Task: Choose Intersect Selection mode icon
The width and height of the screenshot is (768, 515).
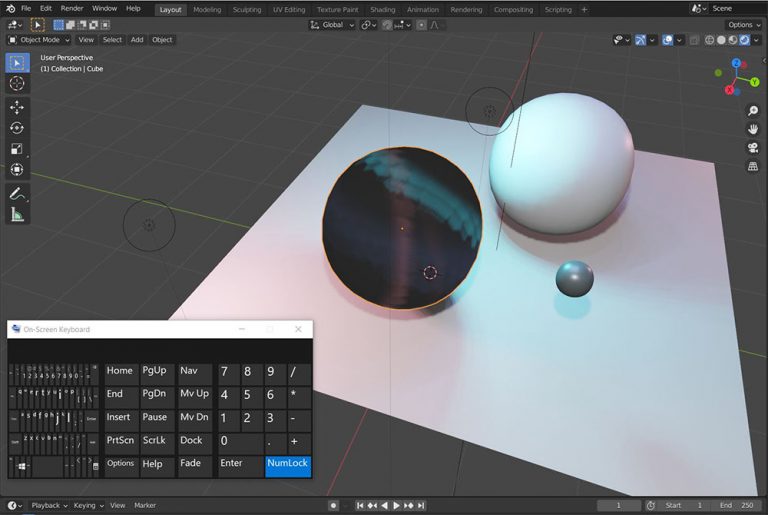Action: point(105,25)
